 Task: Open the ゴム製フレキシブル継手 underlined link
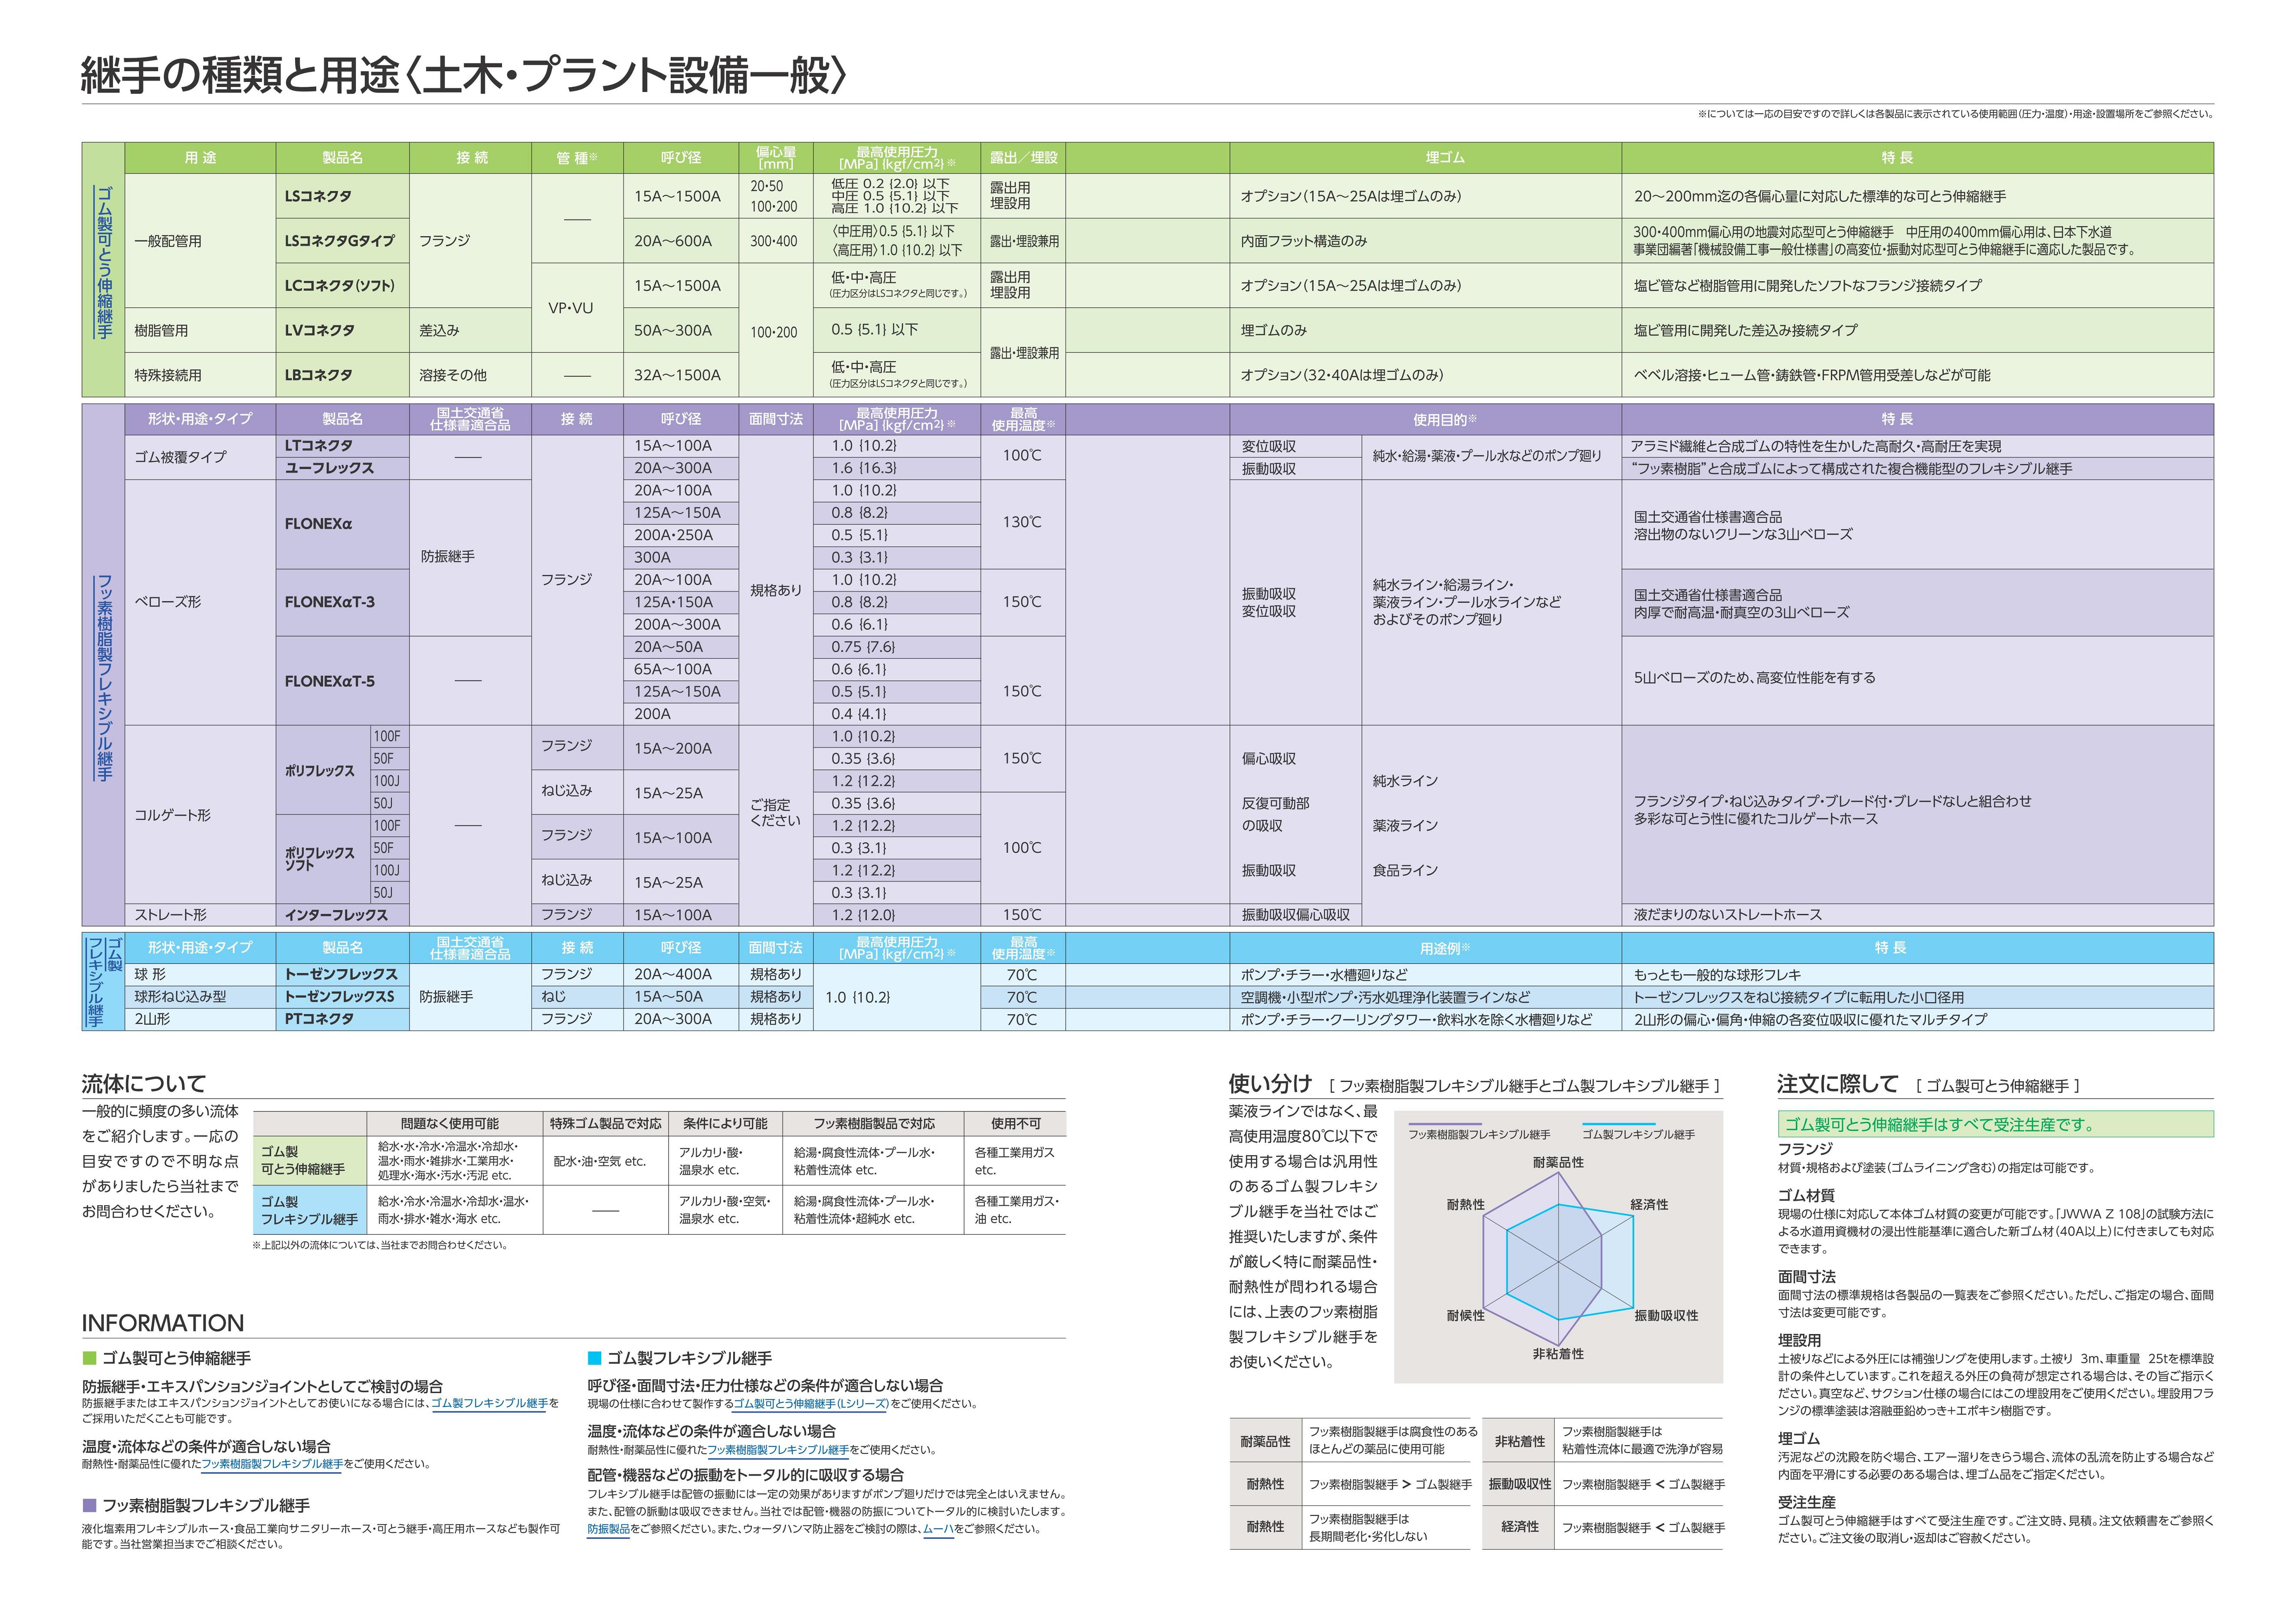[x=489, y=1404]
